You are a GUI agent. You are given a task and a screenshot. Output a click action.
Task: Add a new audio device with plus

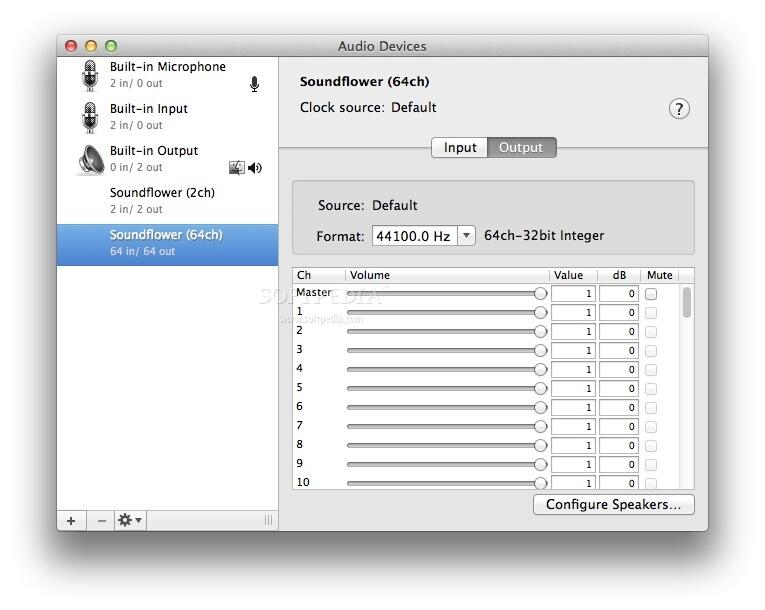click(x=71, y=521)
